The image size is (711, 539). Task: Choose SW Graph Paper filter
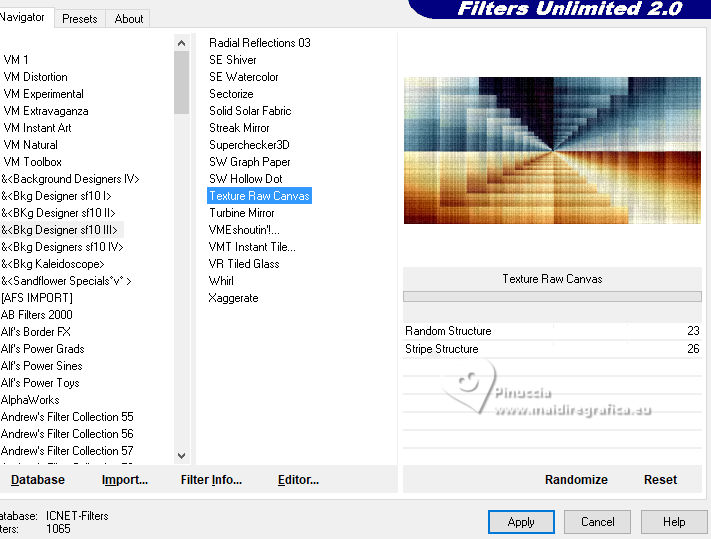[249, 162]
